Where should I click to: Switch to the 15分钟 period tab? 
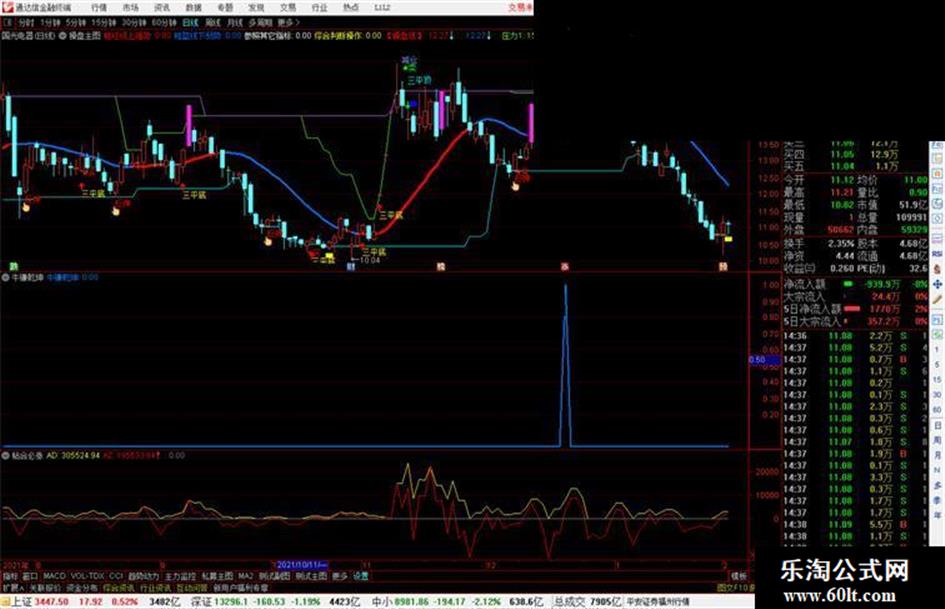tap(104, 22)
